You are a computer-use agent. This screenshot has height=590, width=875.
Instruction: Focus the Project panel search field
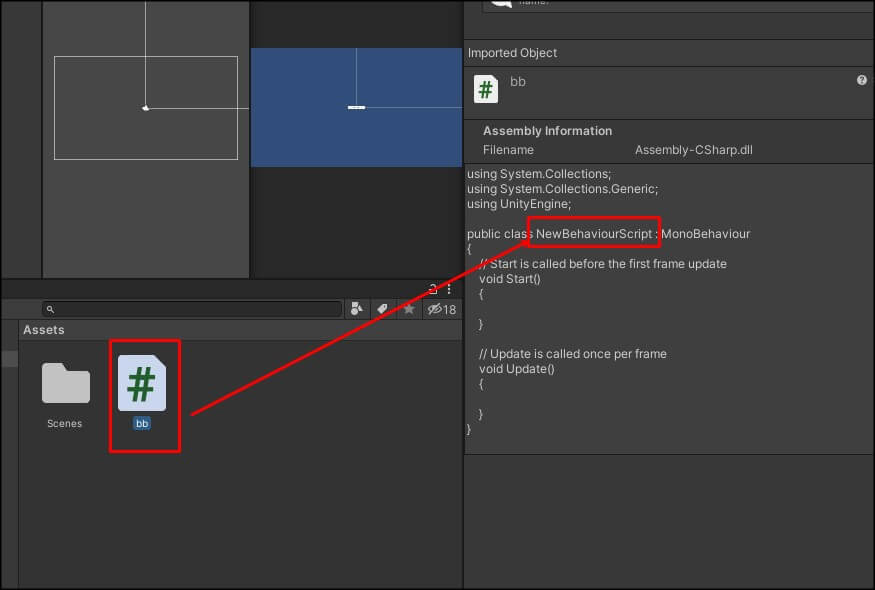pyautogui.click(x=191, y=309)
